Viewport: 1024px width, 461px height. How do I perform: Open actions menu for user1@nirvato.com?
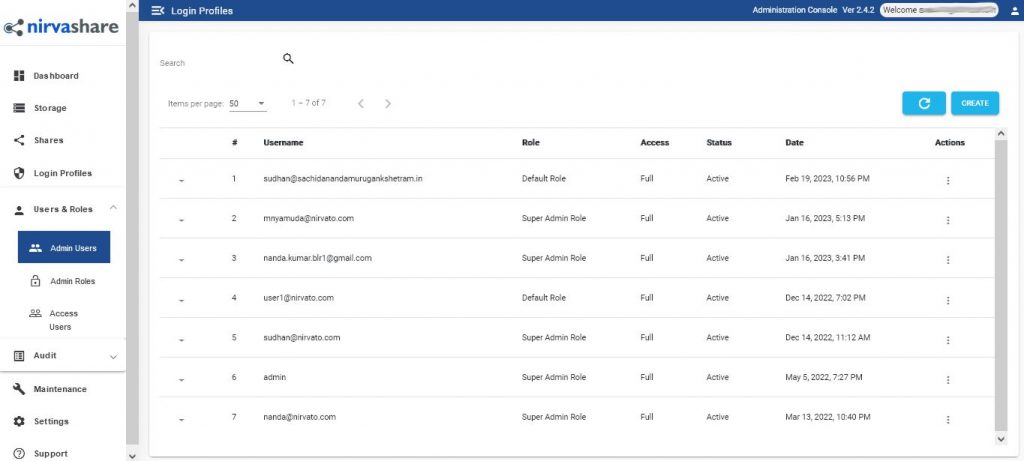point(948,300)
